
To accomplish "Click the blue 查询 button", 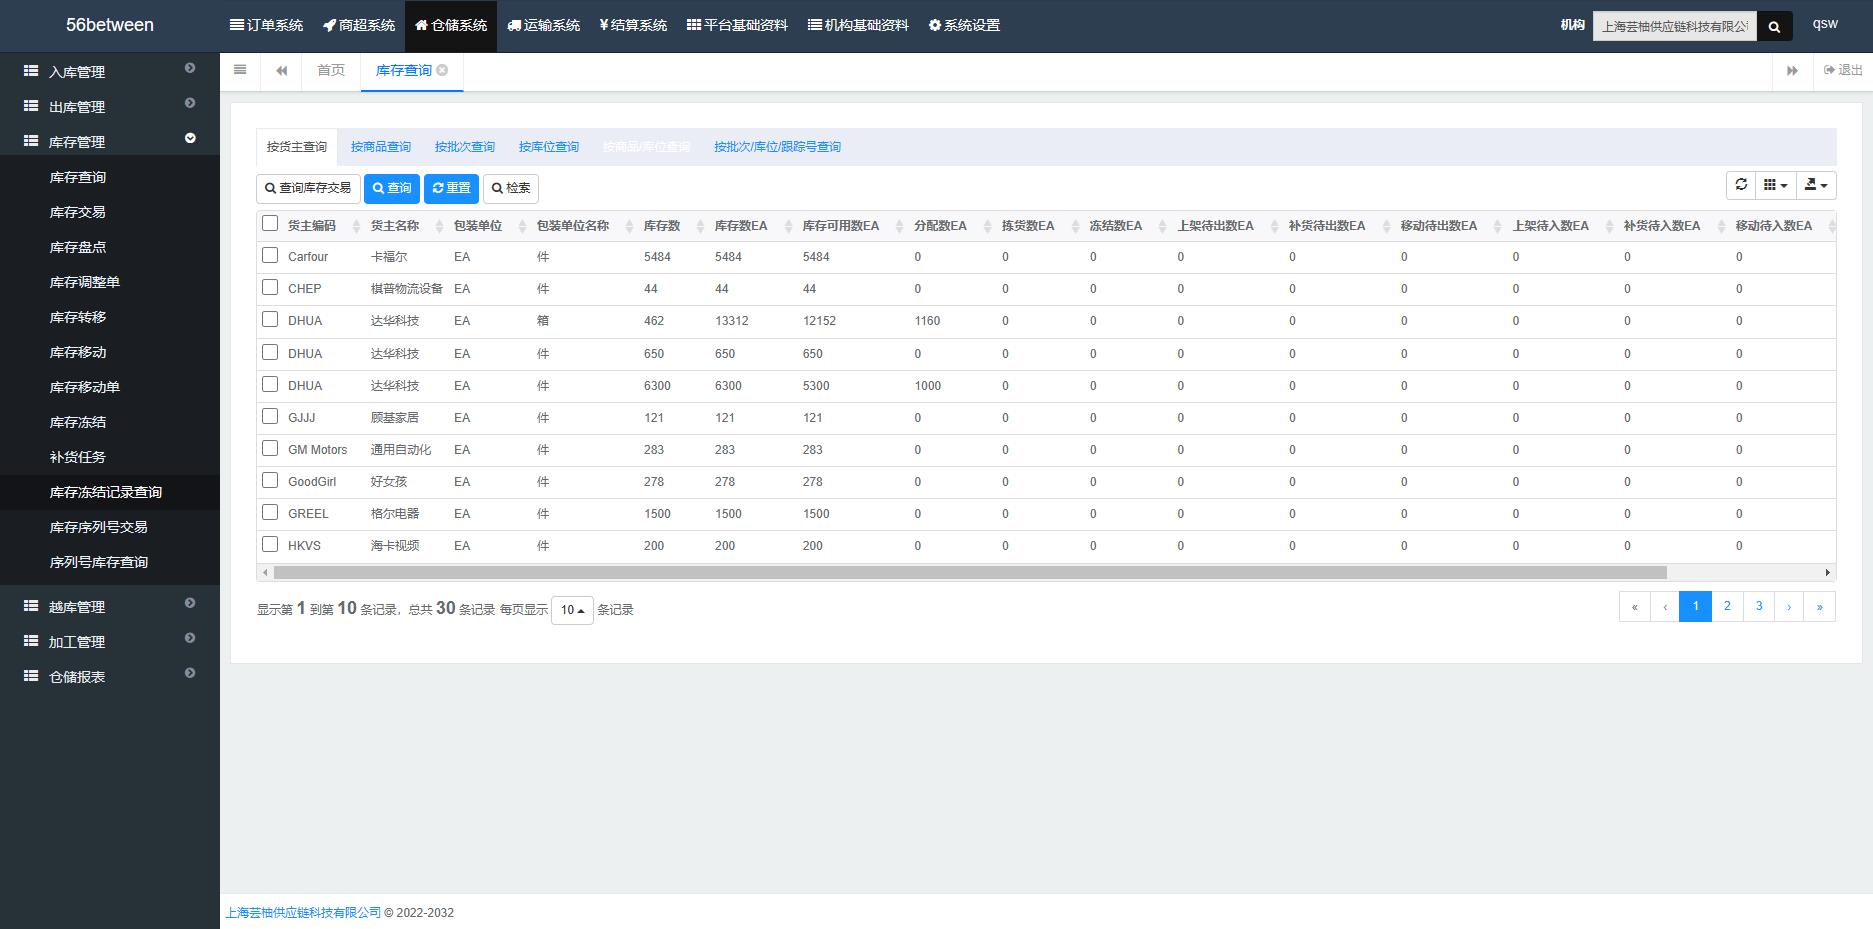I will pos(392,188).
